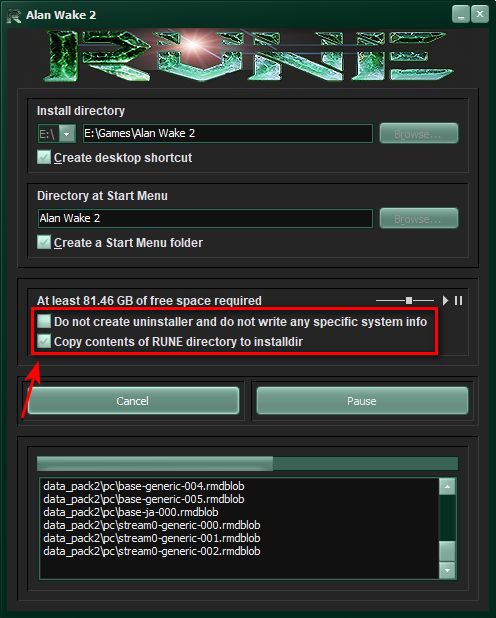
Task: Toggle Create a Start Menu folder checkbox
Action: [x=44, y=242]
